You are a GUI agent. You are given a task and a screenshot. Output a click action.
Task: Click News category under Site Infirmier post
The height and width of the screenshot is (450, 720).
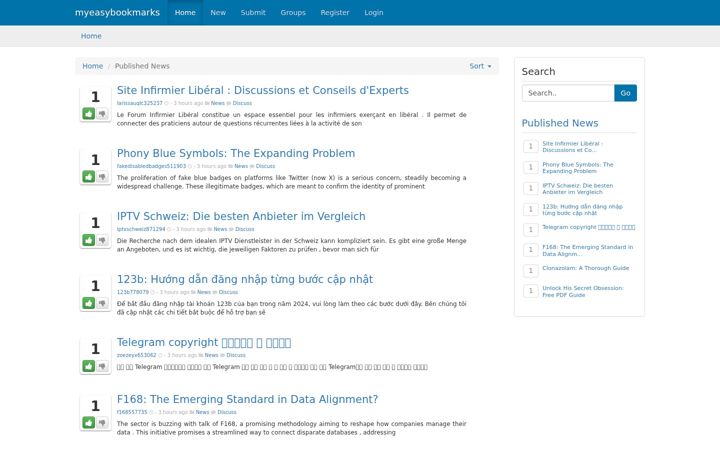218,103
